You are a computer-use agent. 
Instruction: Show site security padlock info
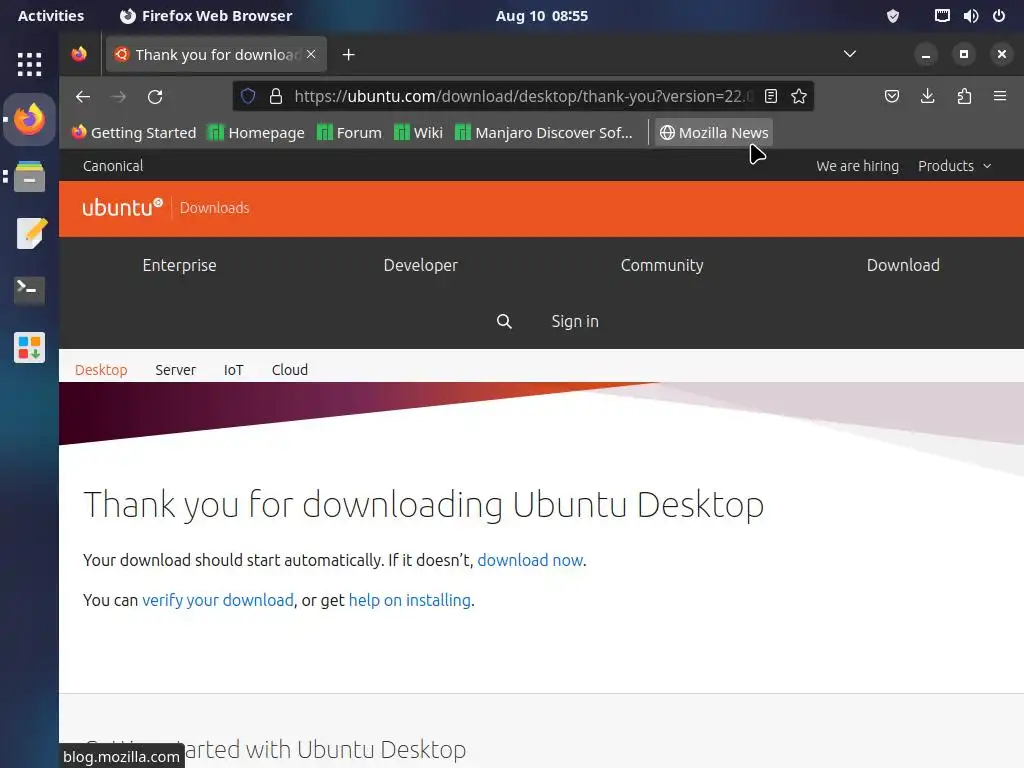[276, 97]
